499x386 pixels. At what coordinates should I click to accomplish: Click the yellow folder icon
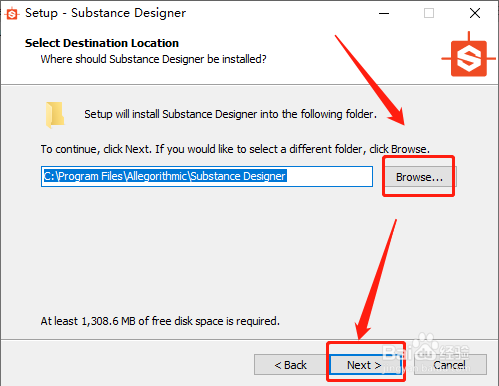click(55, 115)
